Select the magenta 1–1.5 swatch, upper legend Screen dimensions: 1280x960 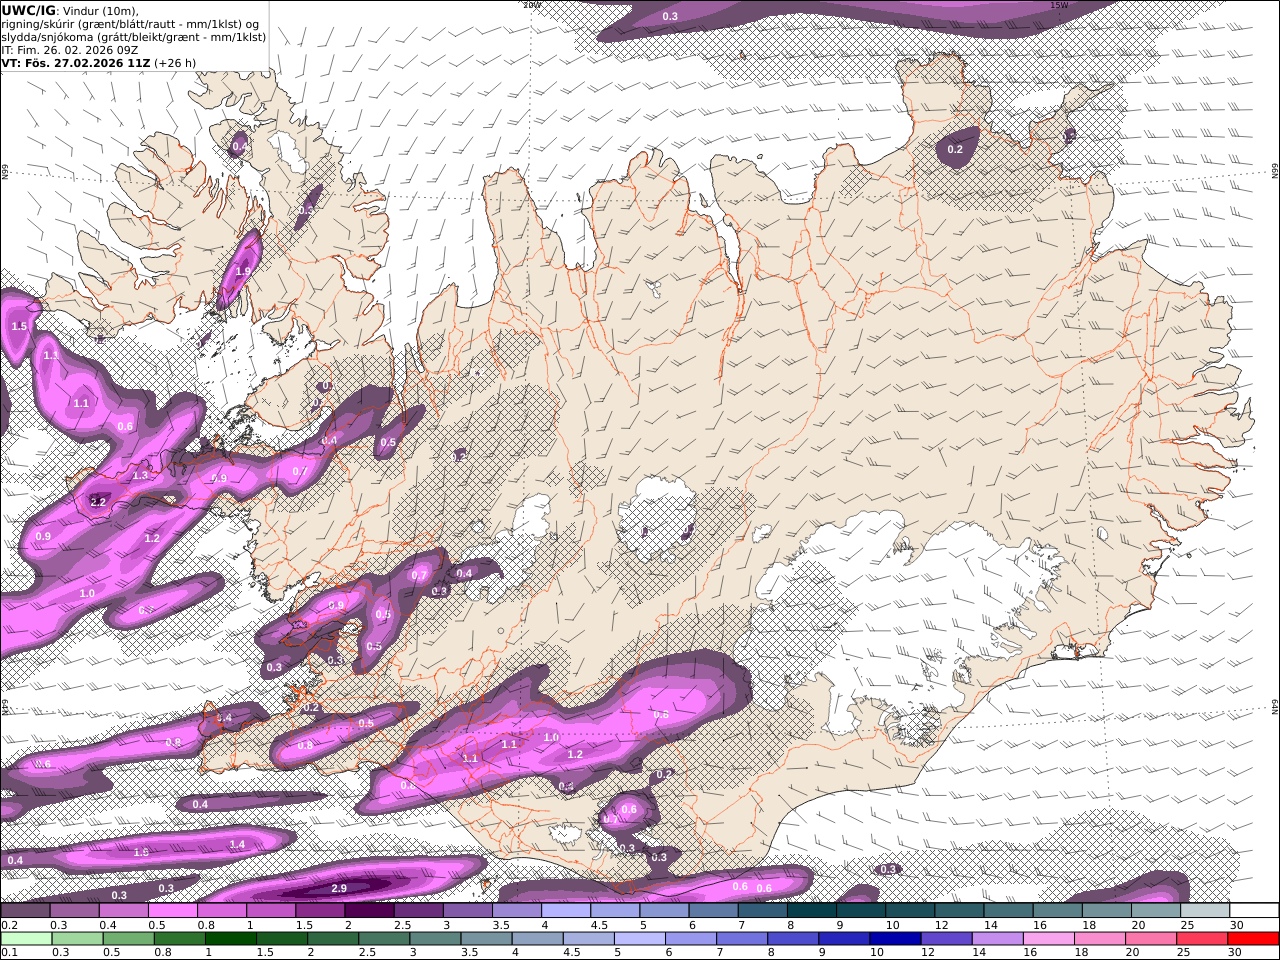271,910
